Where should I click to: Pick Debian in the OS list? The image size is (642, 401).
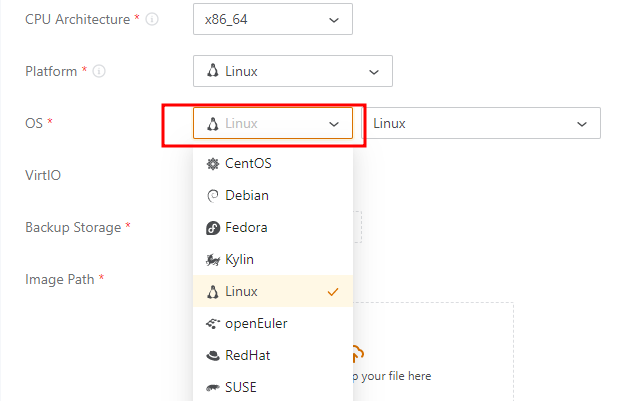(x=247, y=195)
